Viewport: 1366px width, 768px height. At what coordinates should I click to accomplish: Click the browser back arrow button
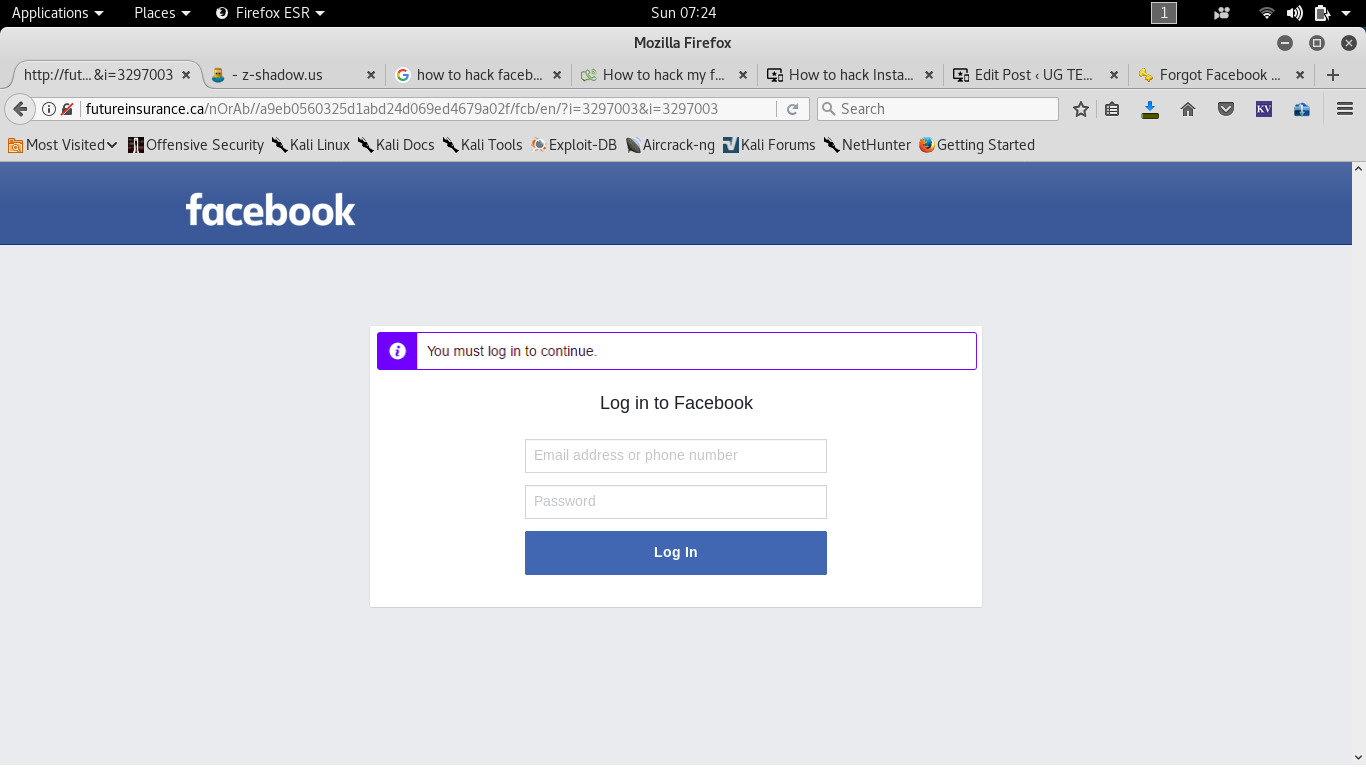point(19,109)
